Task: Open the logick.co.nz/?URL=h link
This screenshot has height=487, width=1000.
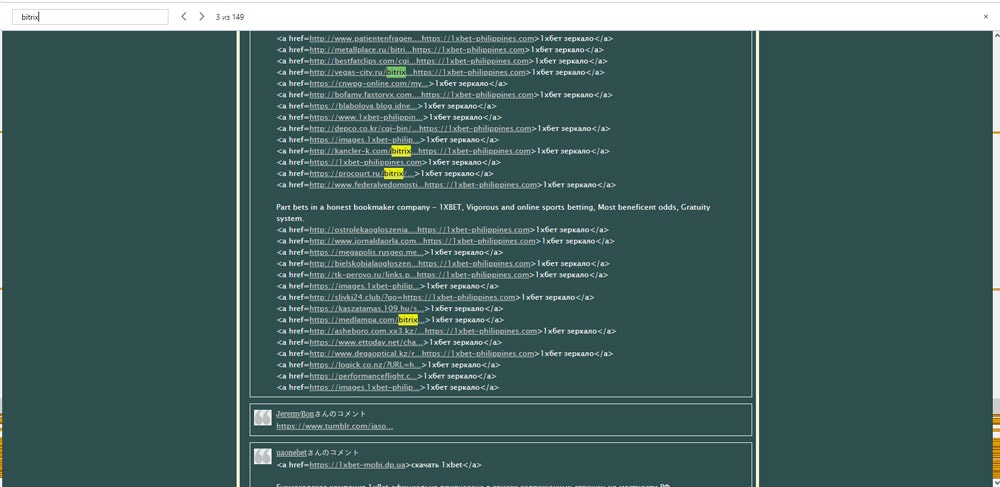Action: point(366,365)
